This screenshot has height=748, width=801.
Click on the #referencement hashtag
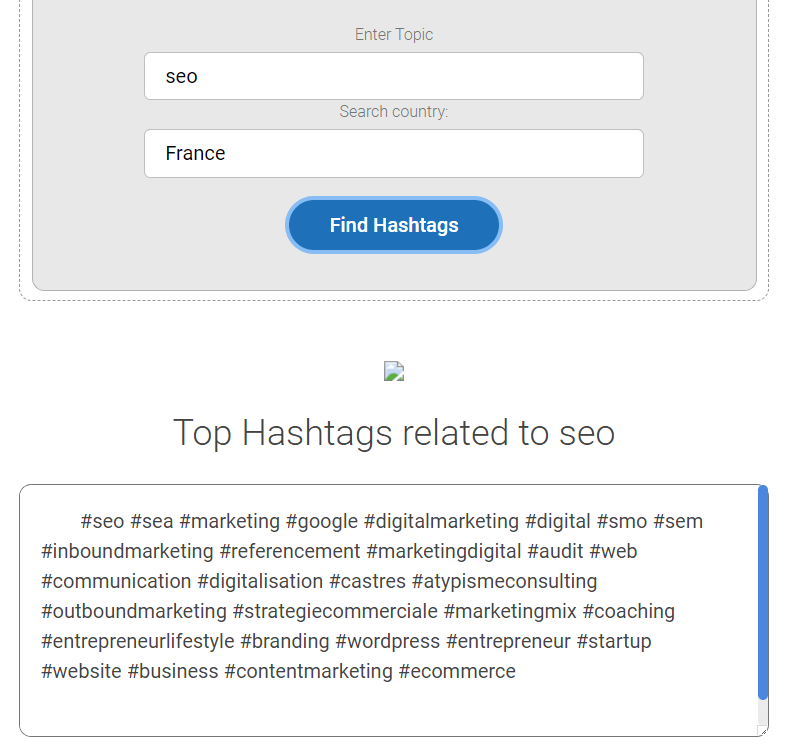[x=290, y=551]
